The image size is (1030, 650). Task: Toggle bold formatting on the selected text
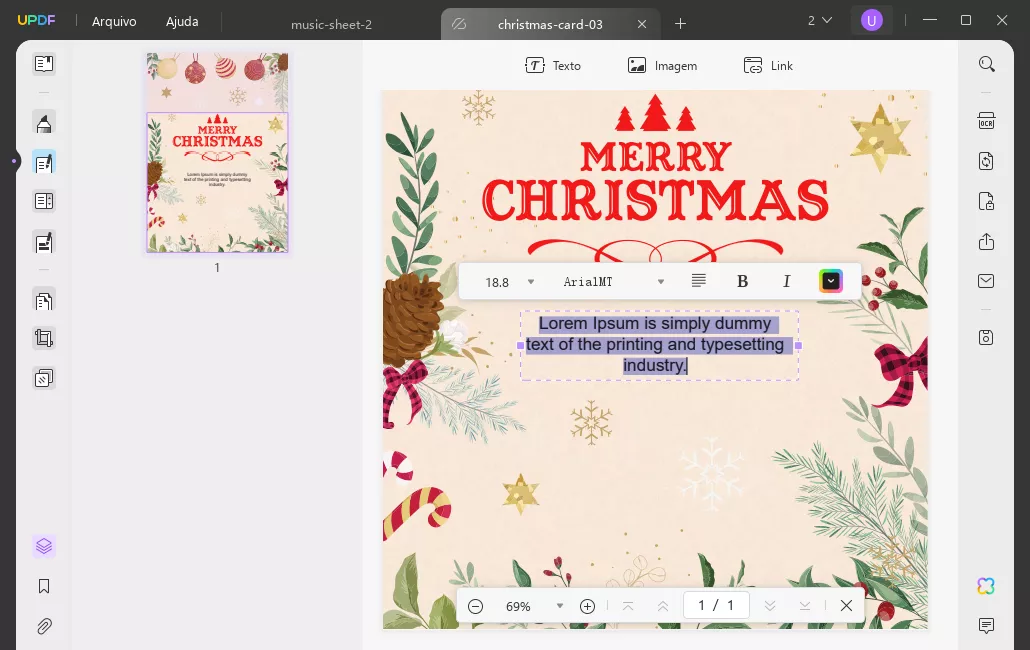click(x=743, y=281)
